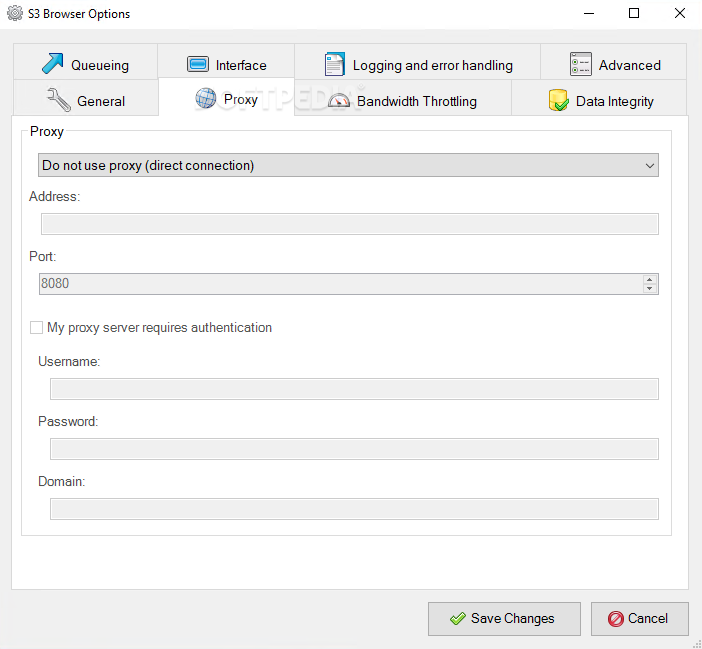Close the S3 Browser Options window
Image resolution: width=702 pixels, height=649 pixels.
point(680,13)
